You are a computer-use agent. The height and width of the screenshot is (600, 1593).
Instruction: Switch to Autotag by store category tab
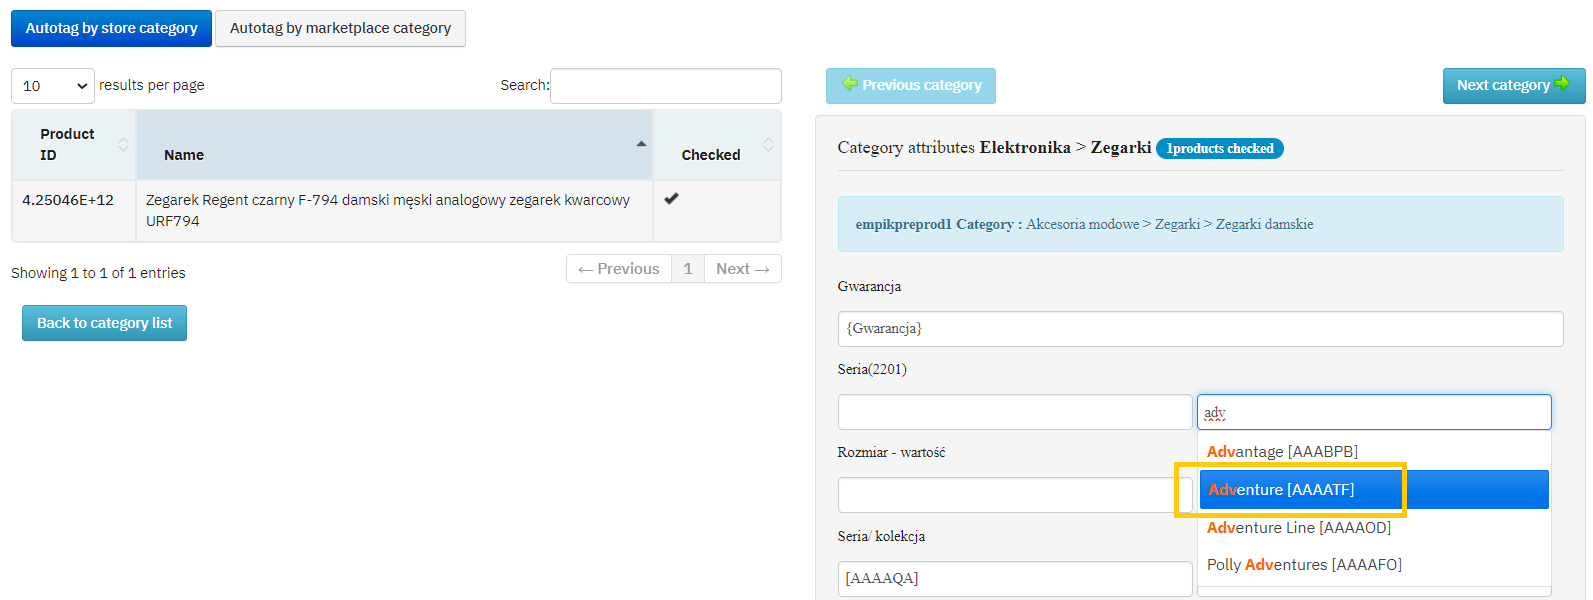[x=111, y=28]
